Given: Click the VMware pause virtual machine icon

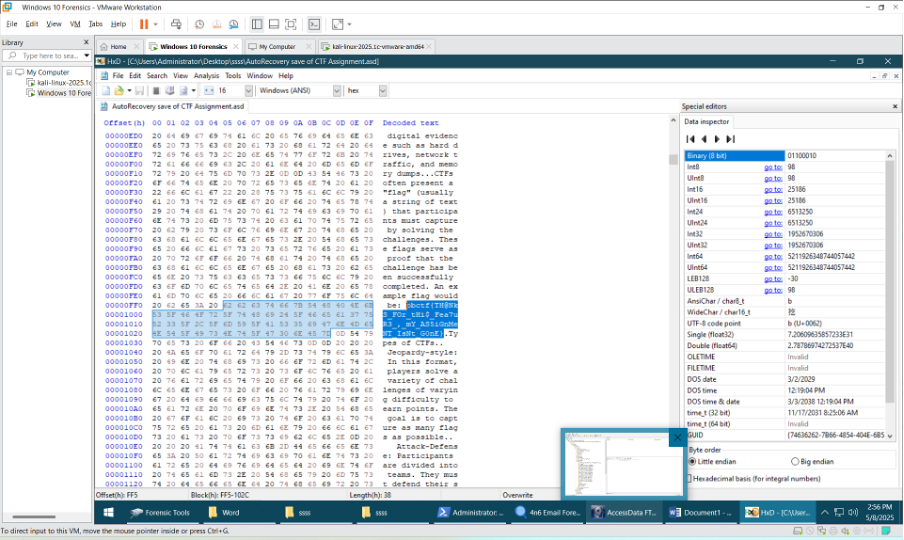Looking at the screenshot, I should coord(144,24).
